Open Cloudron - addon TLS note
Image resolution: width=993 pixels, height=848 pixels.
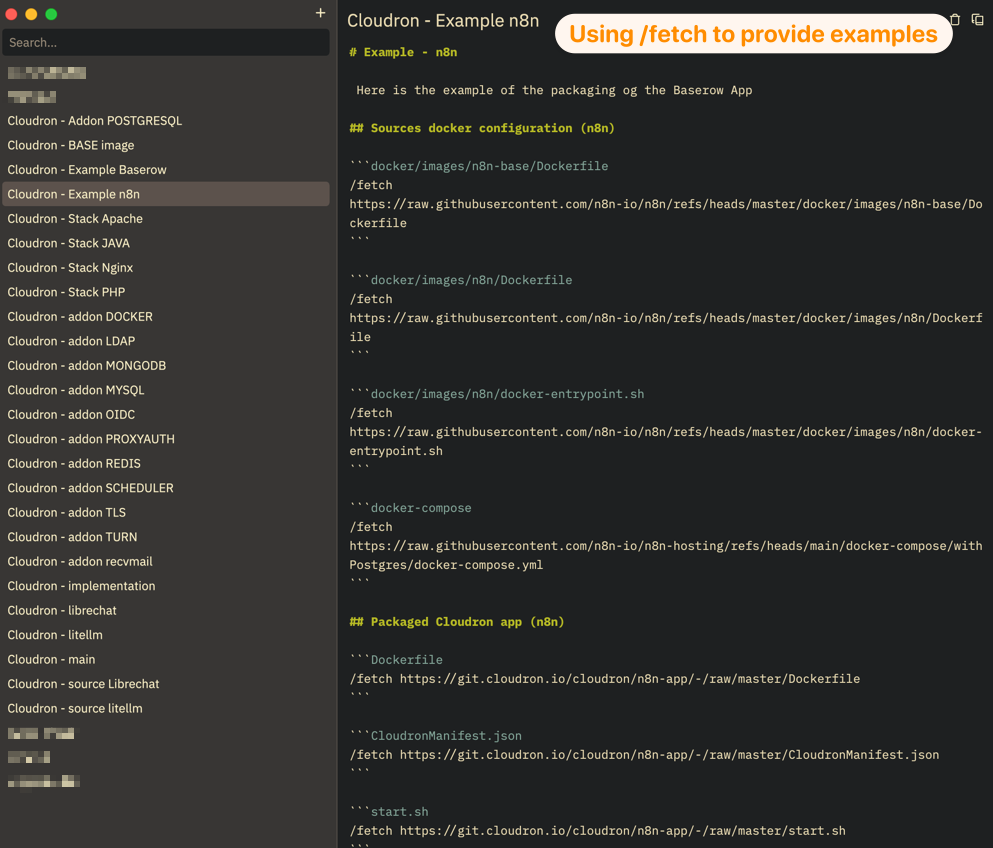click(x=166, y=512)
